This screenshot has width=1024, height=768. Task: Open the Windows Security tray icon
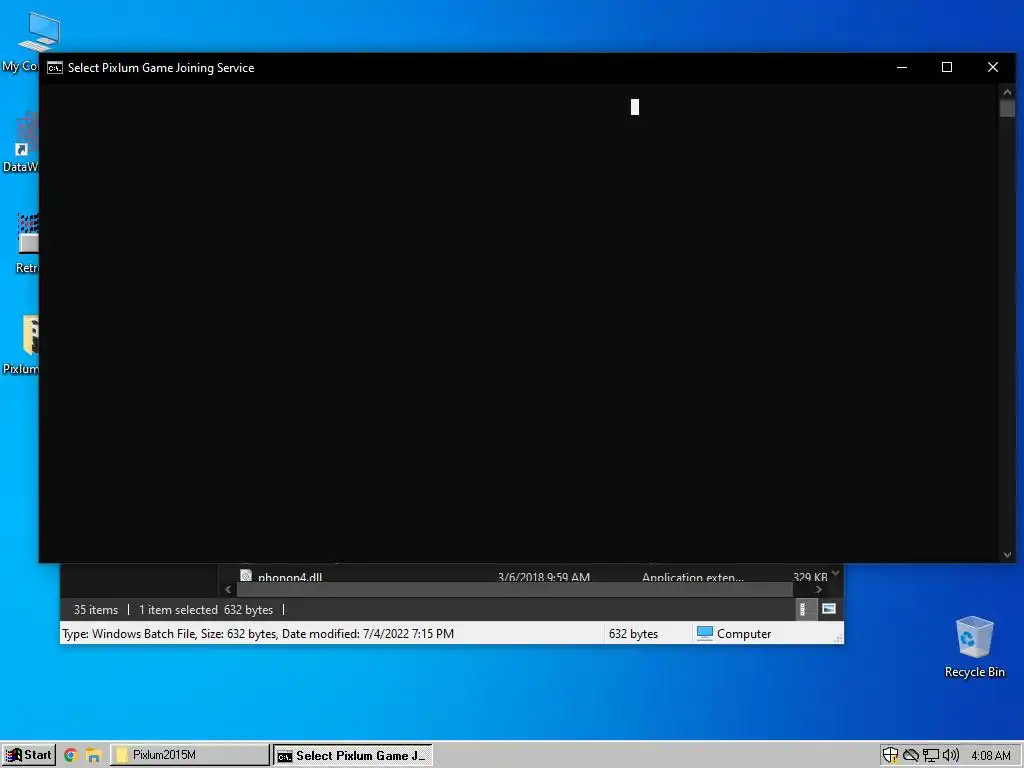[890, 756]
